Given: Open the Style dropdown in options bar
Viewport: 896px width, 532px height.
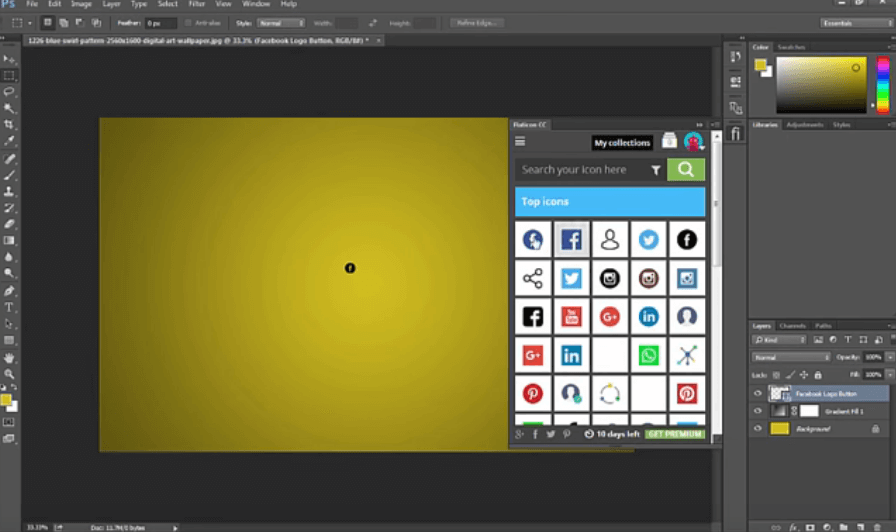Looking at the screenshot, I should [x=281, y=23].
